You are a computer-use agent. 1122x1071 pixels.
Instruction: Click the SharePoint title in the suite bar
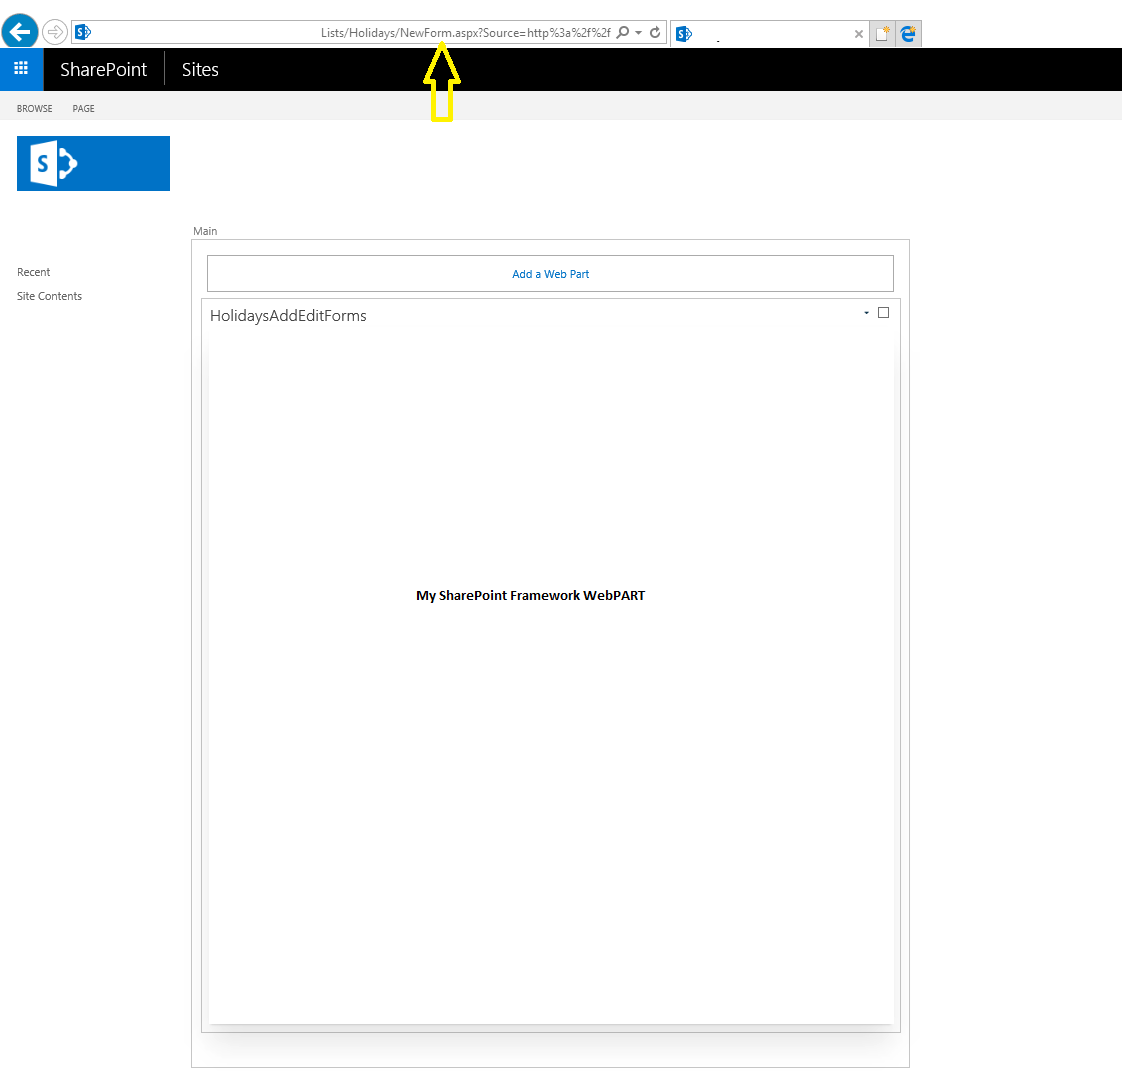104,69
